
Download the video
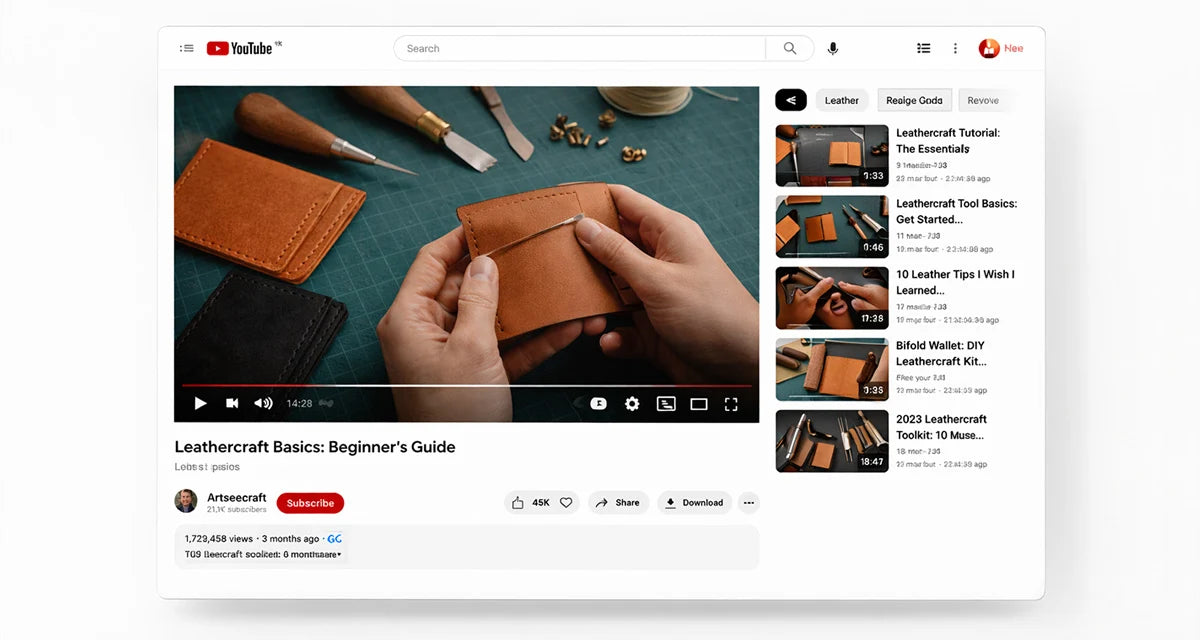pyautogui.click(x=694, y=503)
